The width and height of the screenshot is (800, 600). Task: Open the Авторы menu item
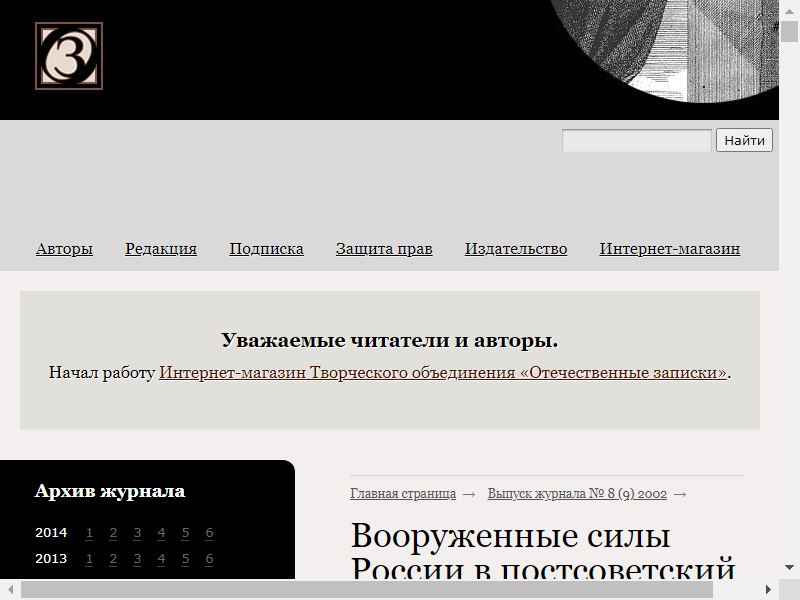point(64,249)
